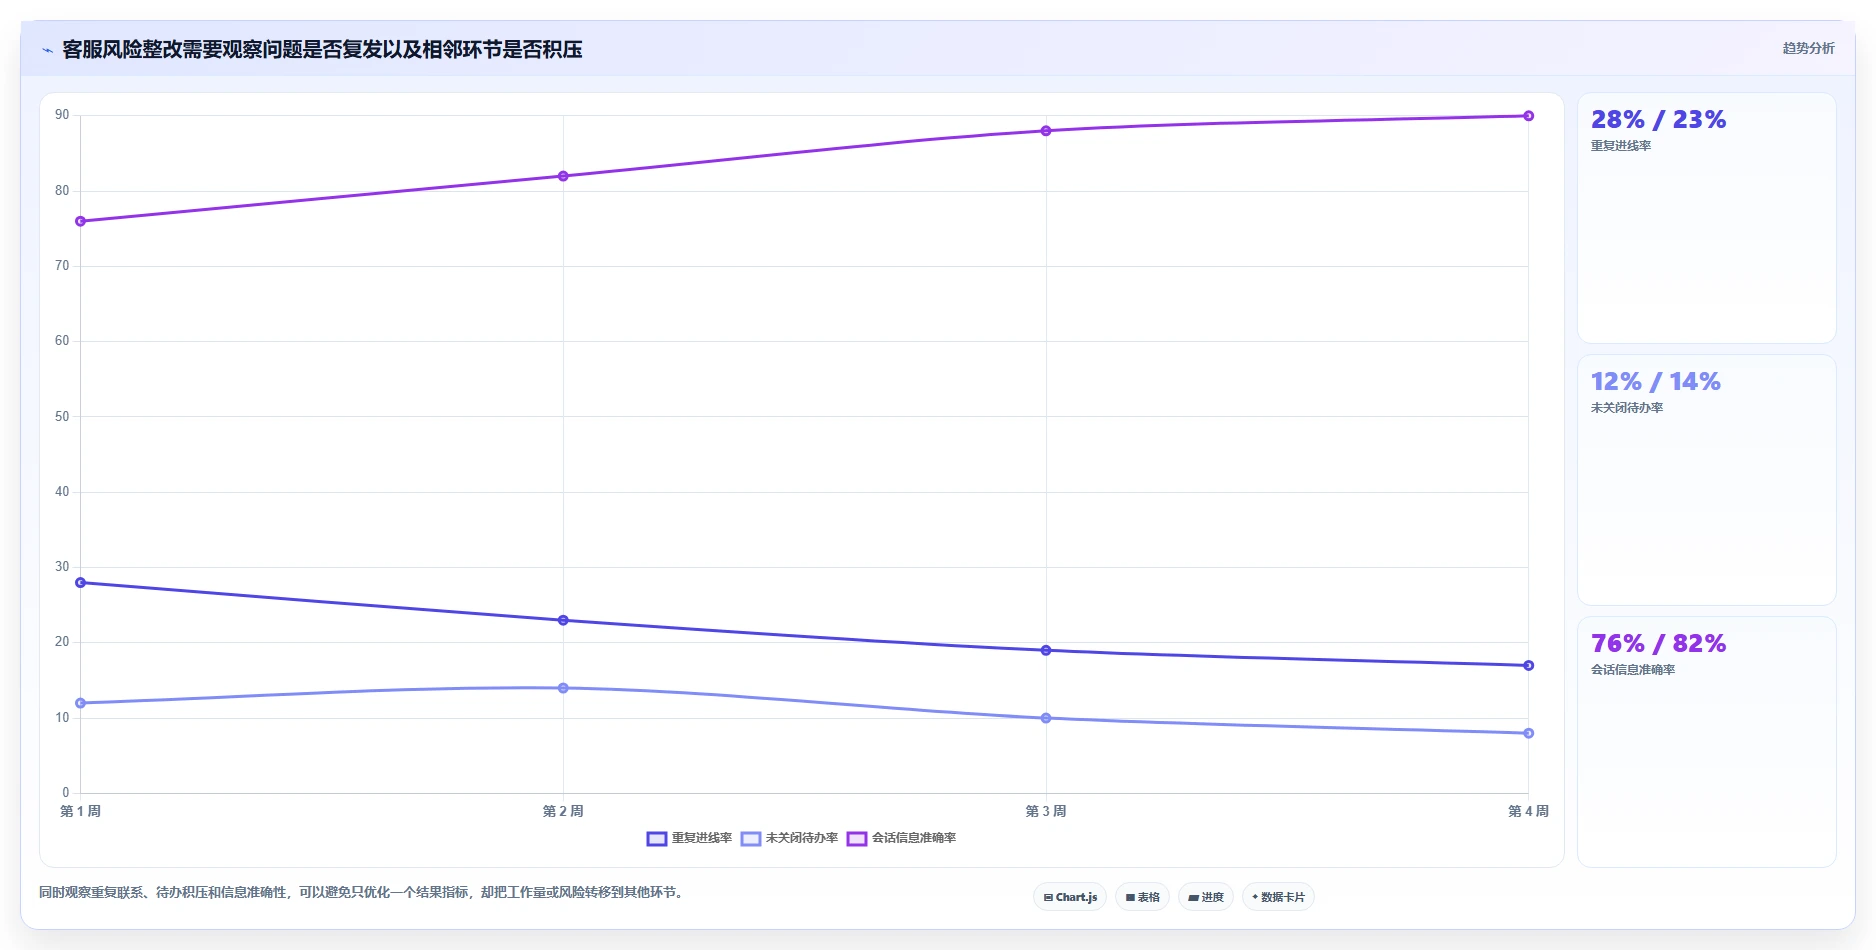This screenshot has width=1876, height=950.
Task: Click 未关闭待办率 data point at 第 4 周
Action: tap(1528, 733)
